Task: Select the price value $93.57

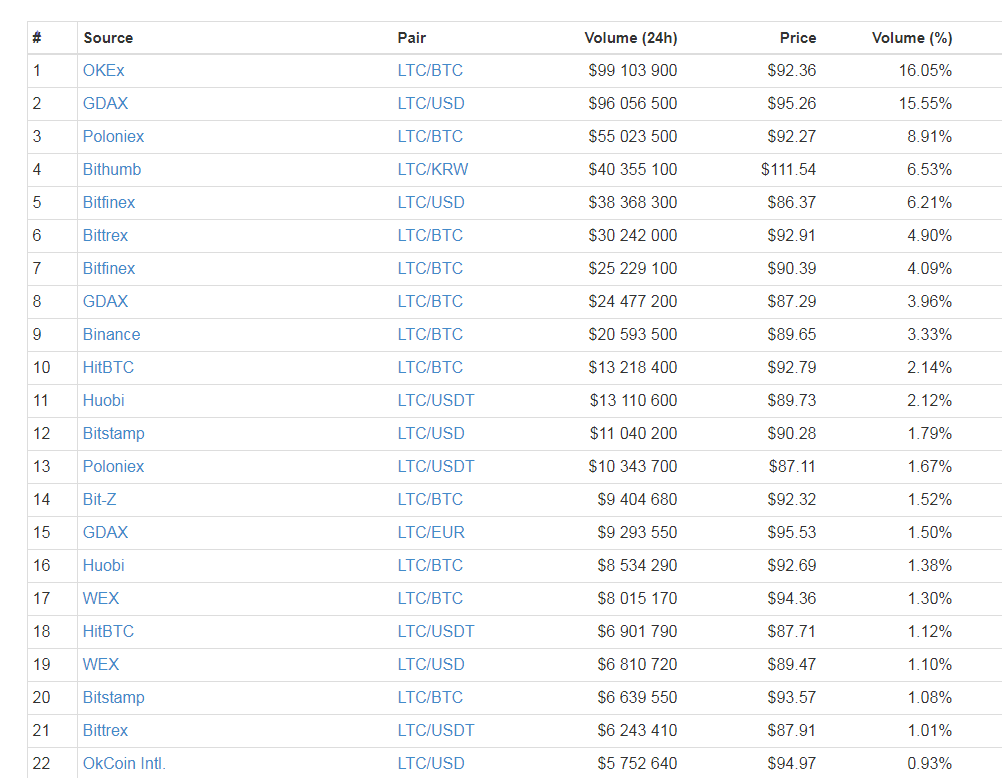Action: [792, 697]
